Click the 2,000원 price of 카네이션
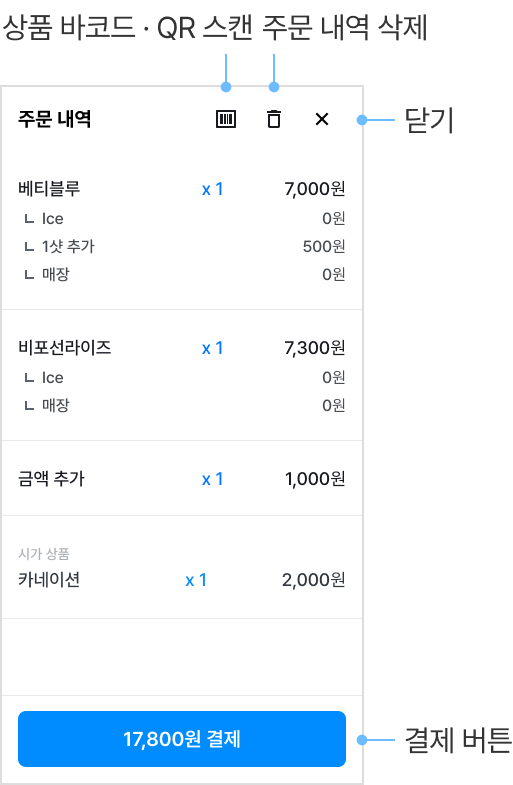513x785 pixels. pyautogui.click(x=314, y=579)
